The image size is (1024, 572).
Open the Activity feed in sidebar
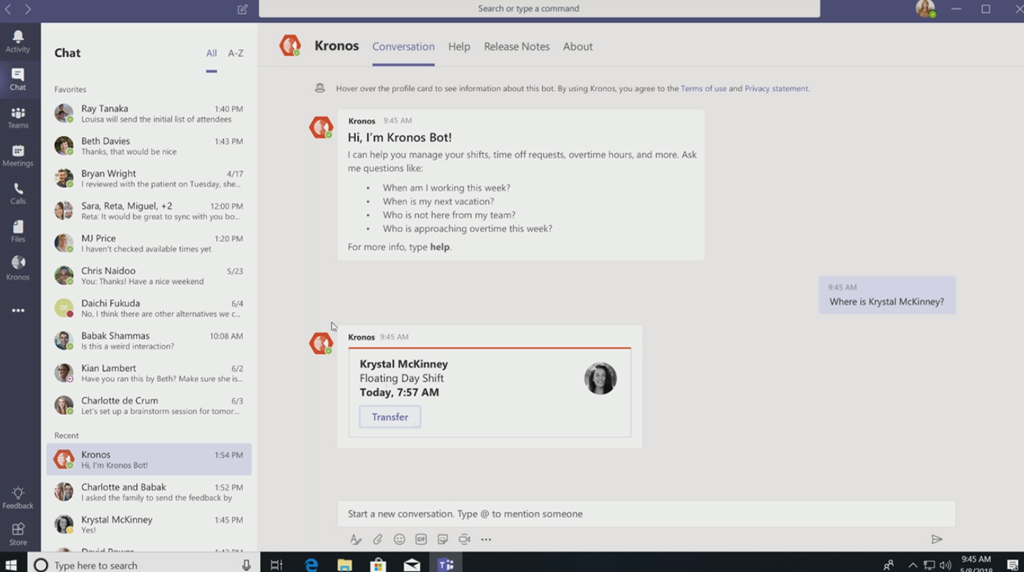(x=18, y=41)
